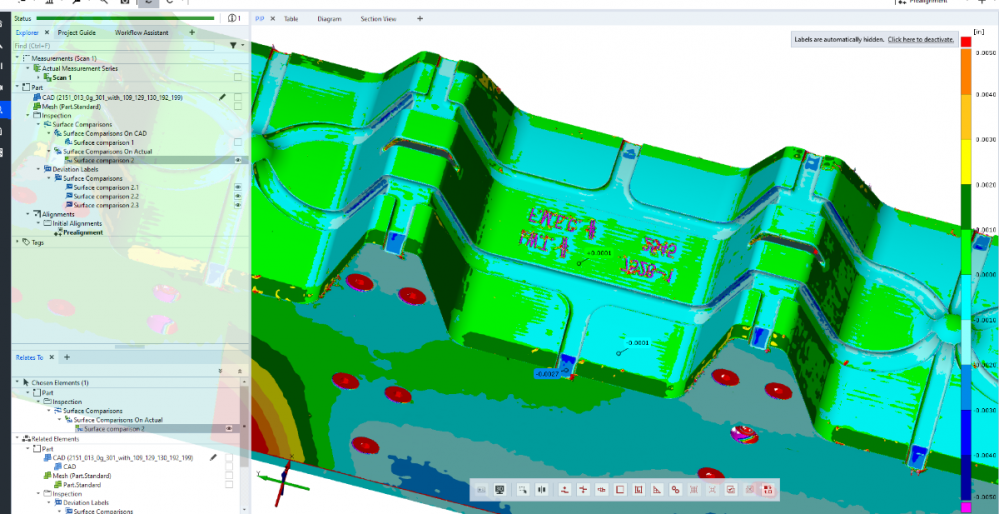This screenshot has height=514, width=999.
Task: Collapse the Alignments tree node
Action: [x=28, y=214]
